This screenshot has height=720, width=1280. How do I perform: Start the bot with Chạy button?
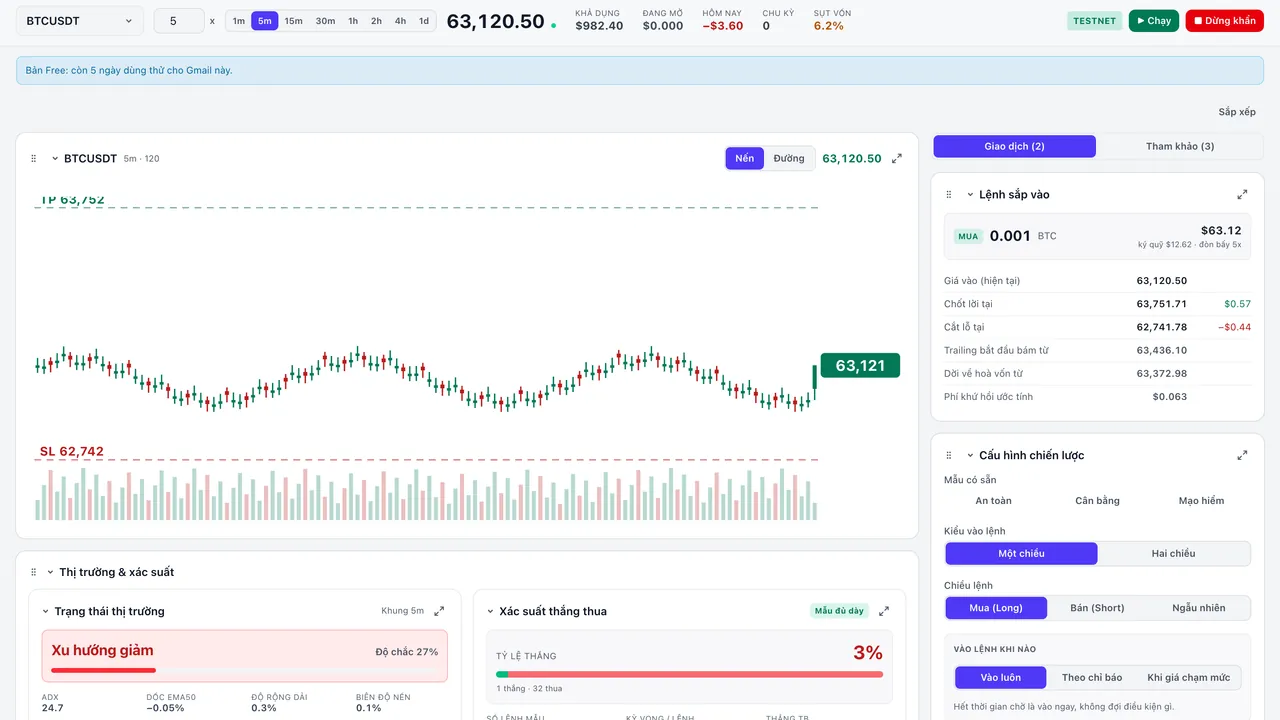[1154, 21]
